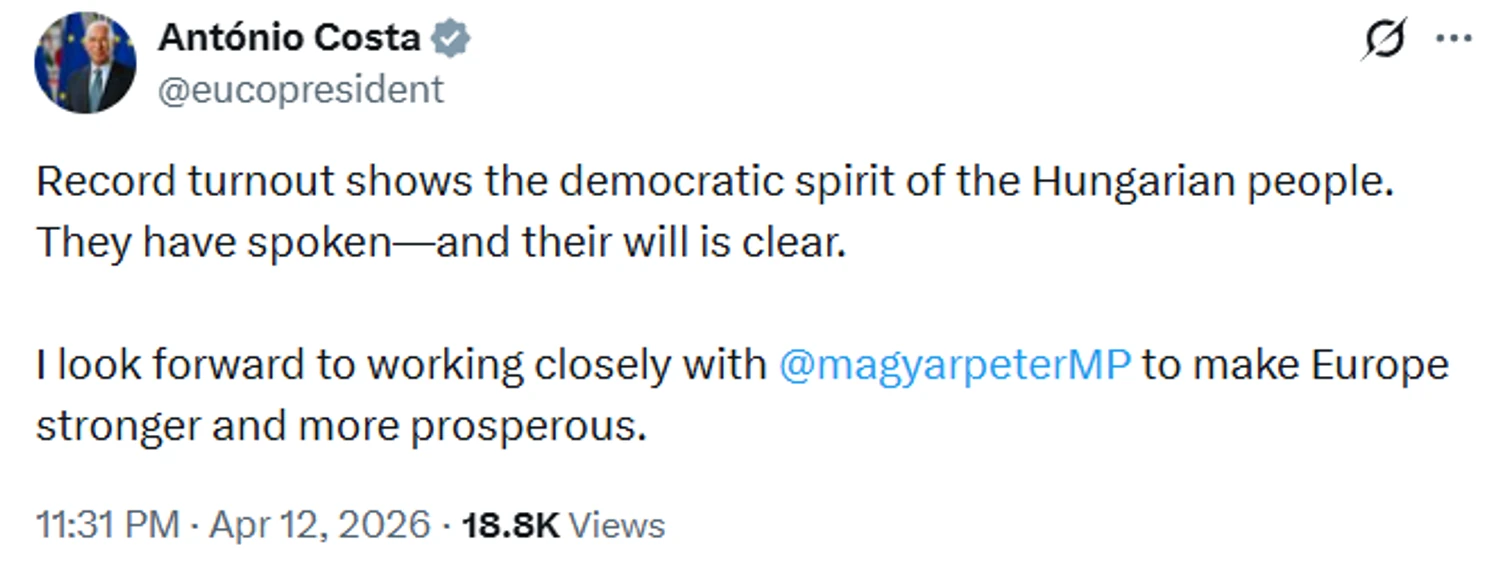
Task: Open the Grok slashed-circle icon
Action: pos(1385,39)
